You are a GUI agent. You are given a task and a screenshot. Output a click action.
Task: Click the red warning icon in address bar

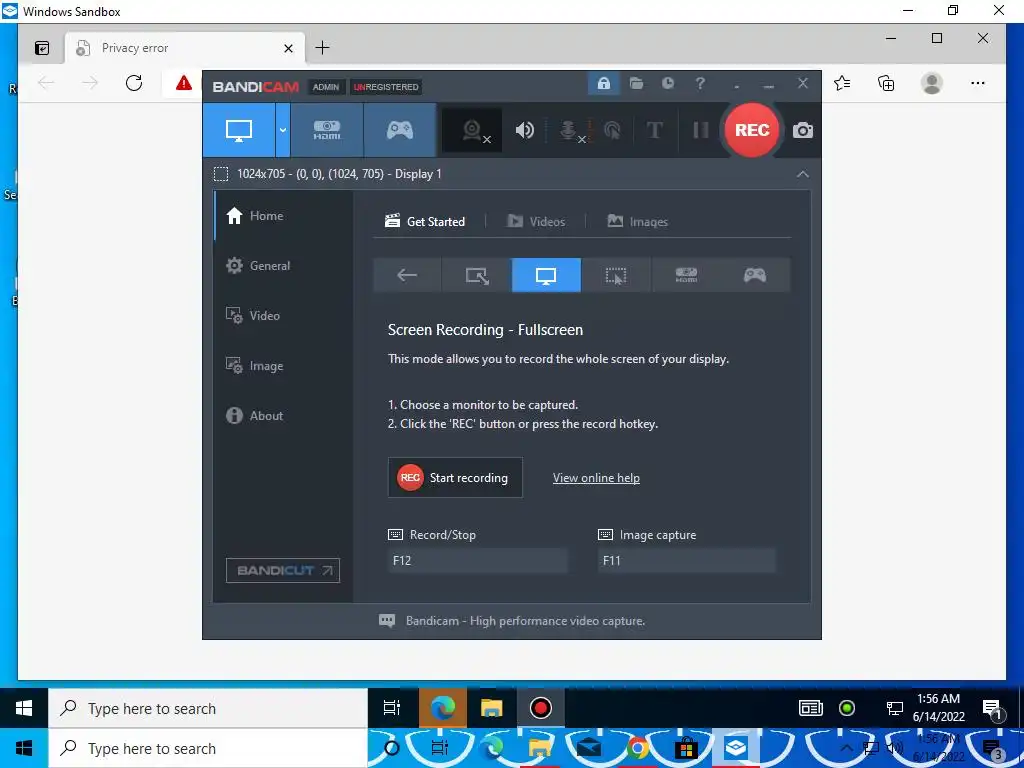184,83
